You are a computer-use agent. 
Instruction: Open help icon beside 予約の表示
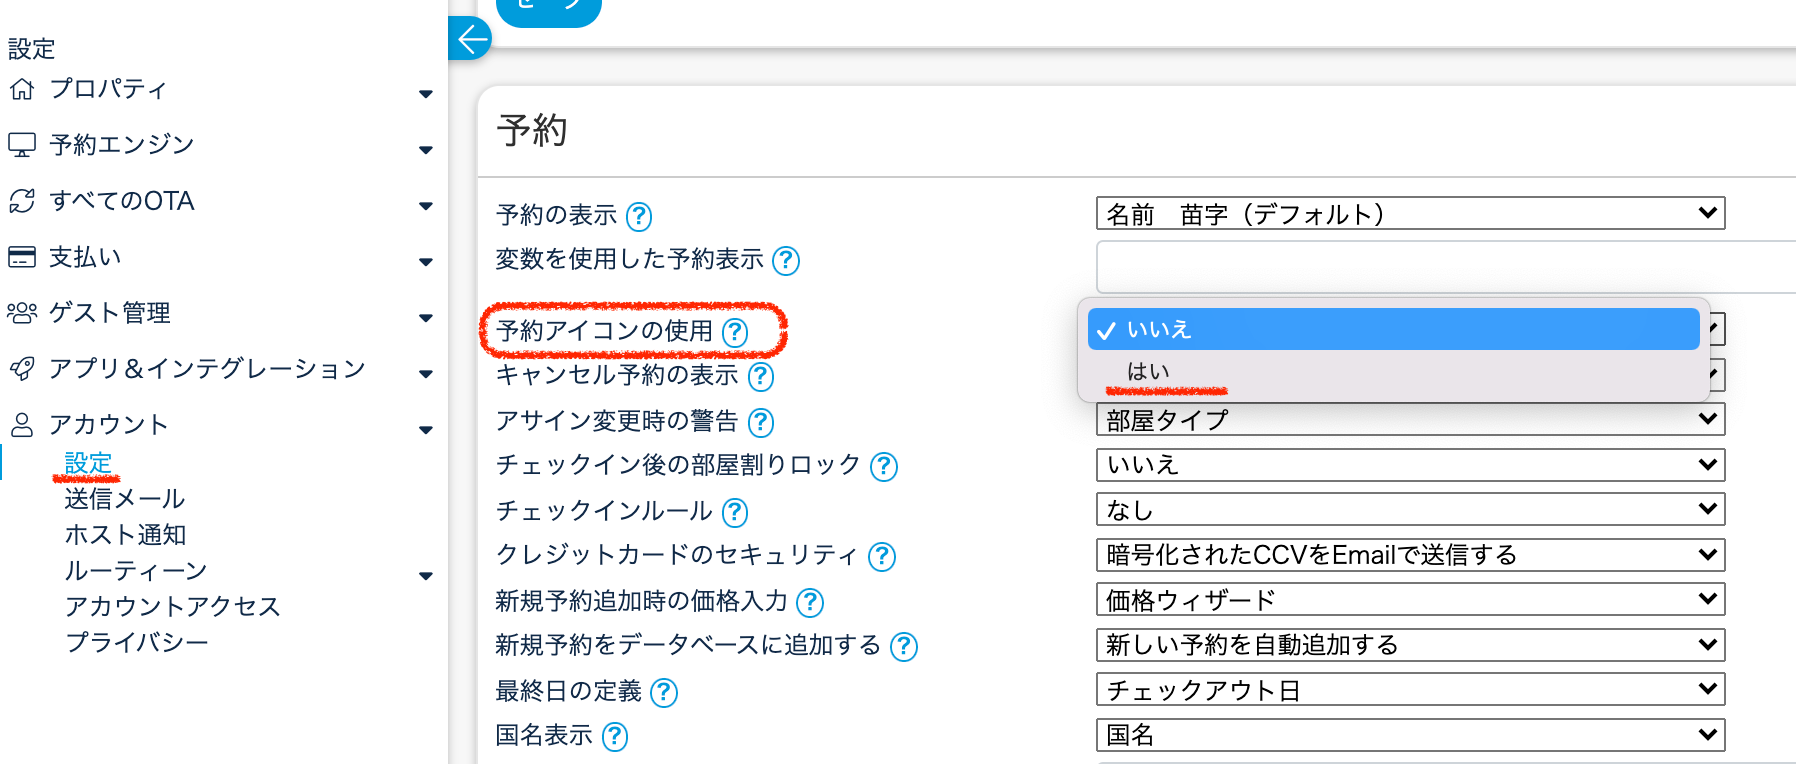click(x=638, y=216)
